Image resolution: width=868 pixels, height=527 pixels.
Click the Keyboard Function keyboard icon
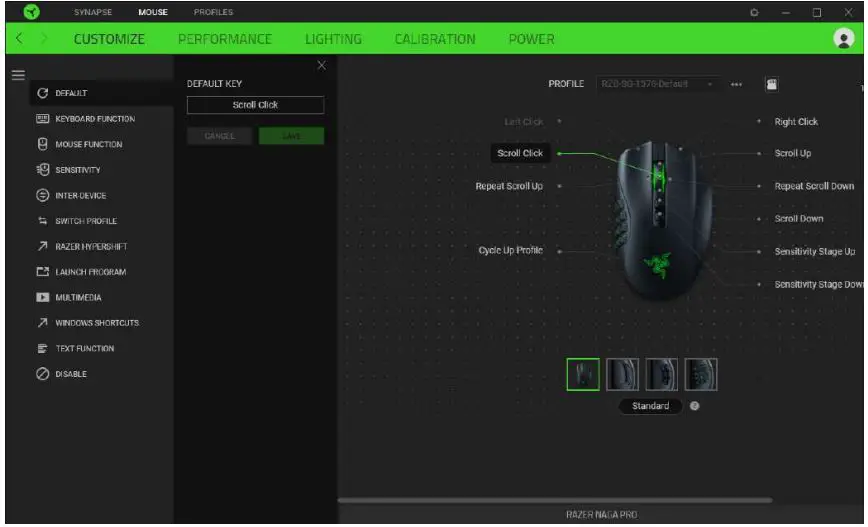tap(43, 118)
